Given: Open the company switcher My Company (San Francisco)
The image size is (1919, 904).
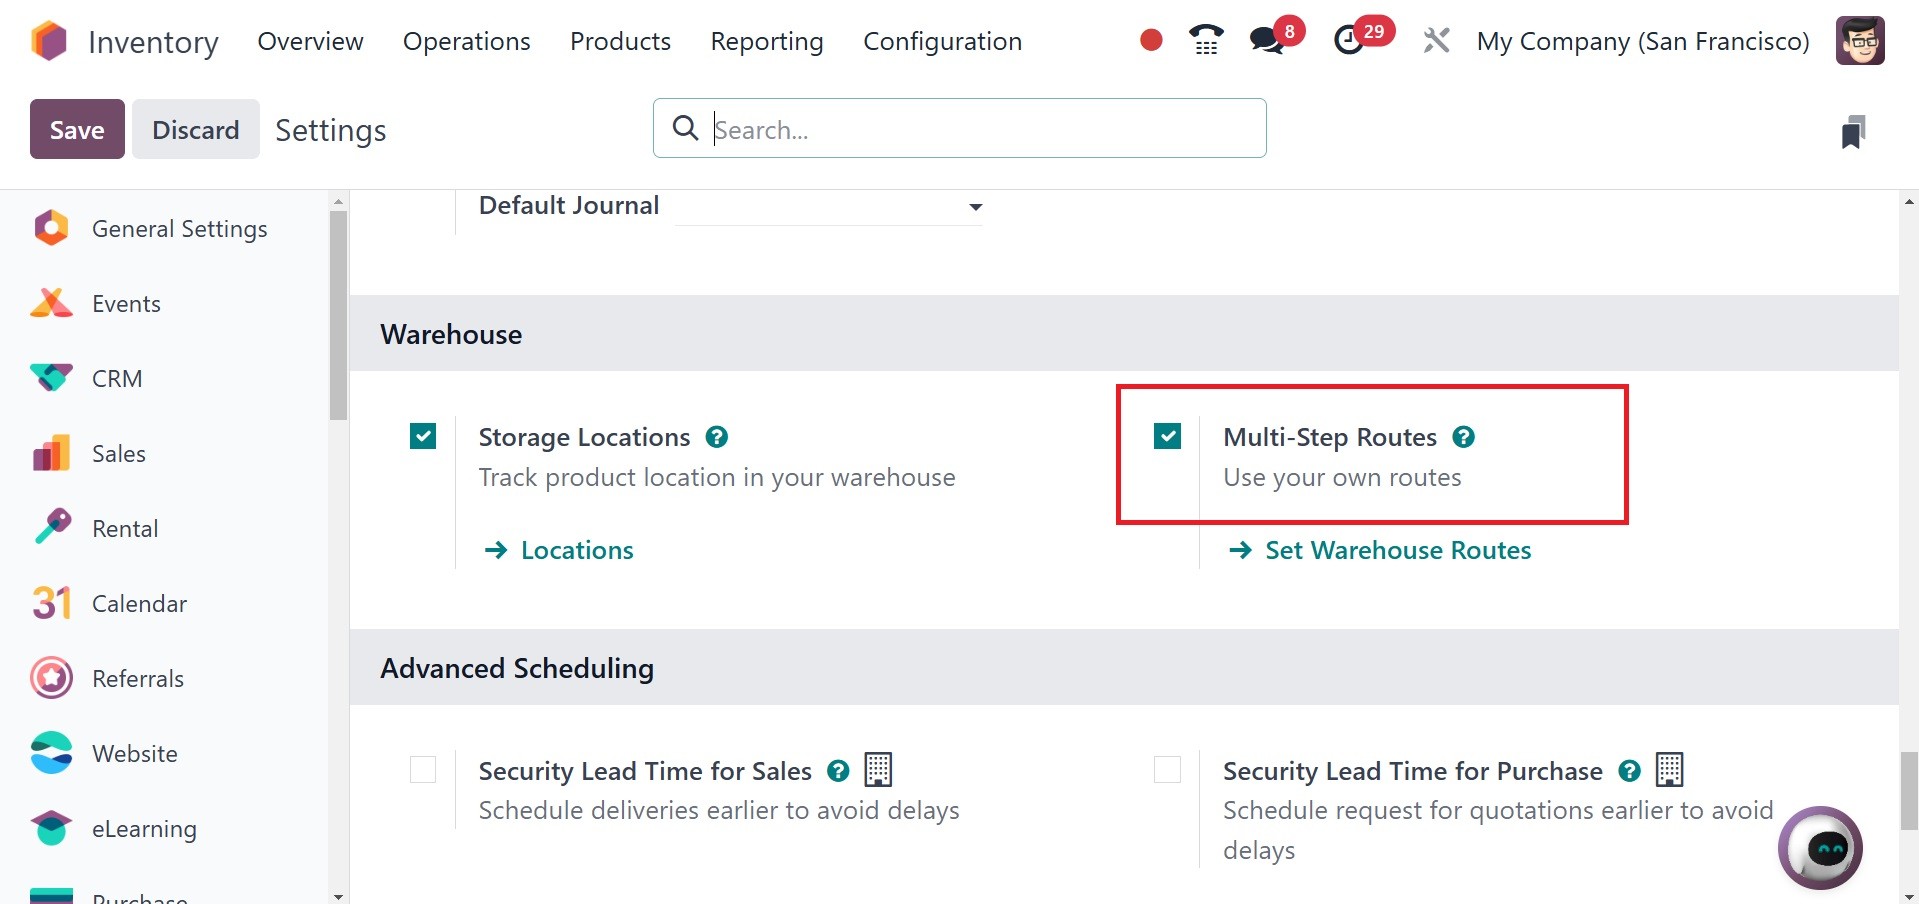Looking at the screenshot, I should click(1642, 41).
